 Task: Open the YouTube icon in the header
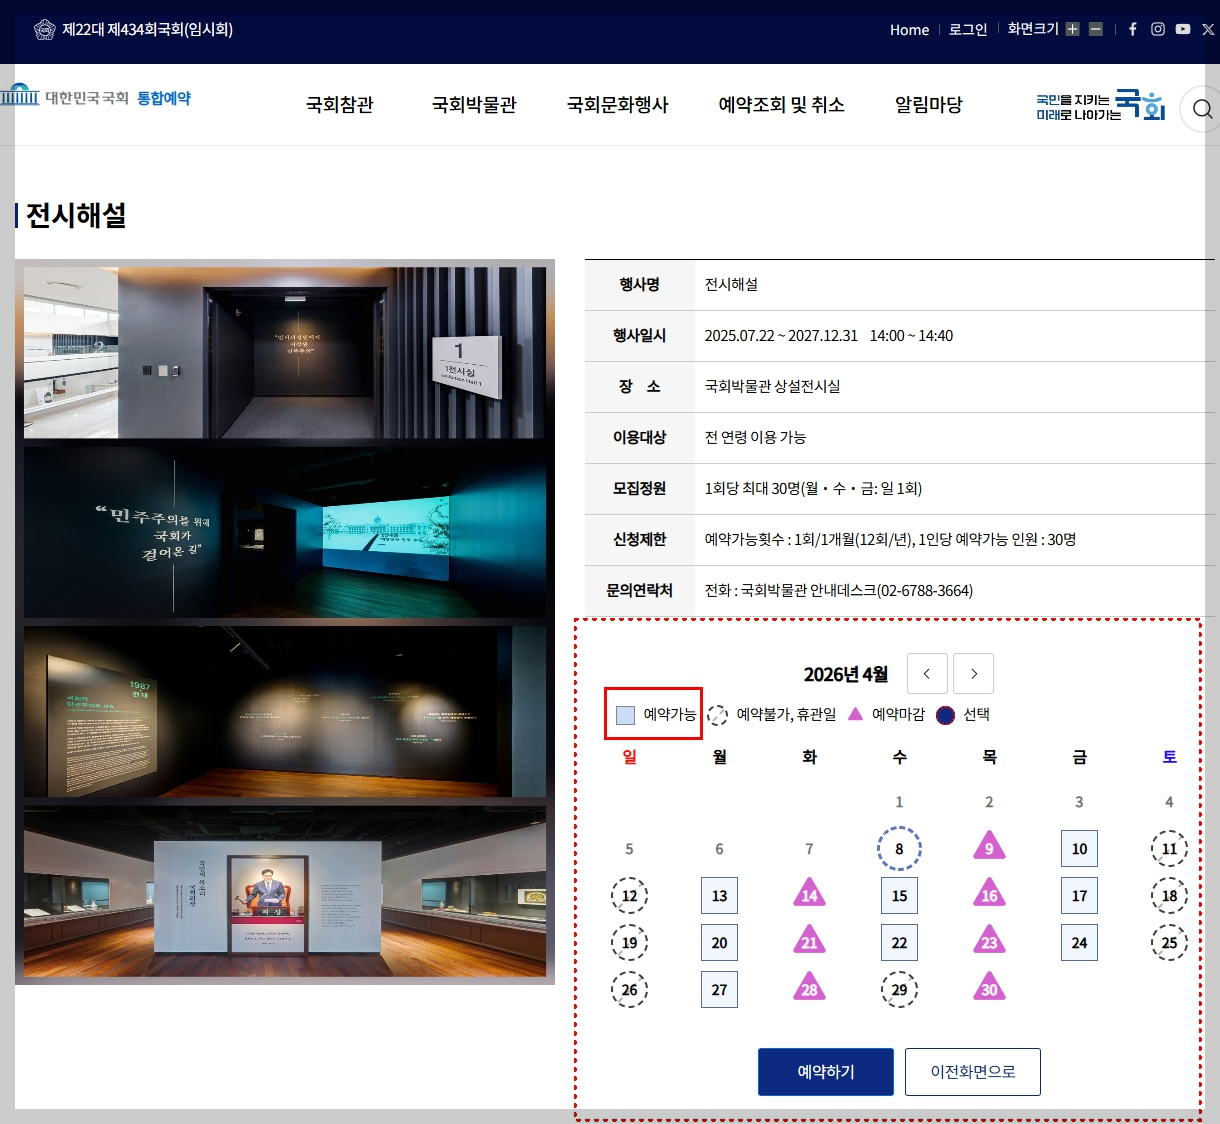[1182, 29]
